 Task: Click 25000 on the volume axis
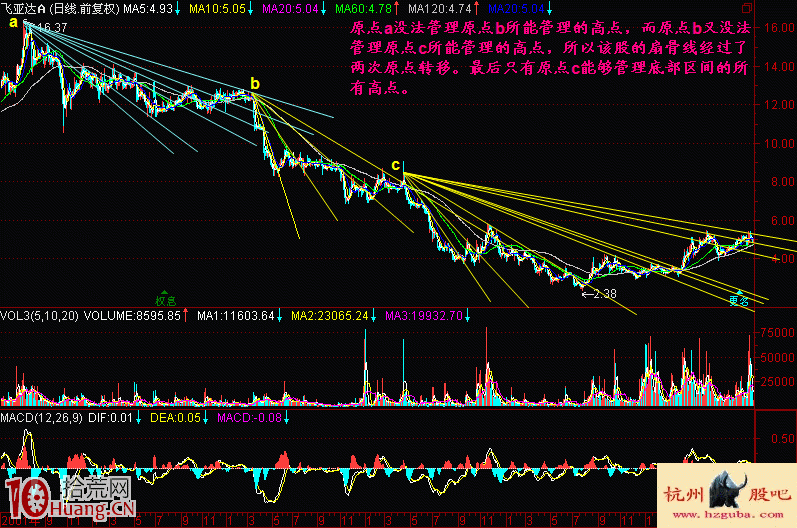tap(777, 381)
